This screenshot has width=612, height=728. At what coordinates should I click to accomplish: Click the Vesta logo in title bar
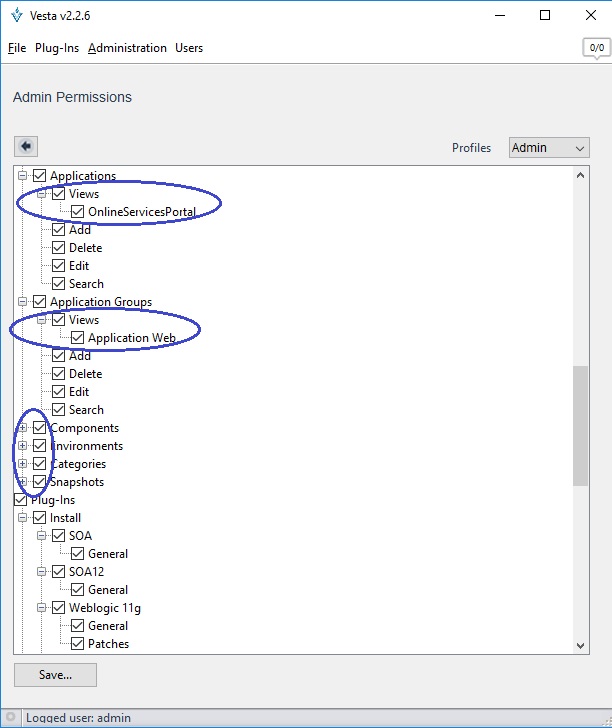(x=17, y=16)
